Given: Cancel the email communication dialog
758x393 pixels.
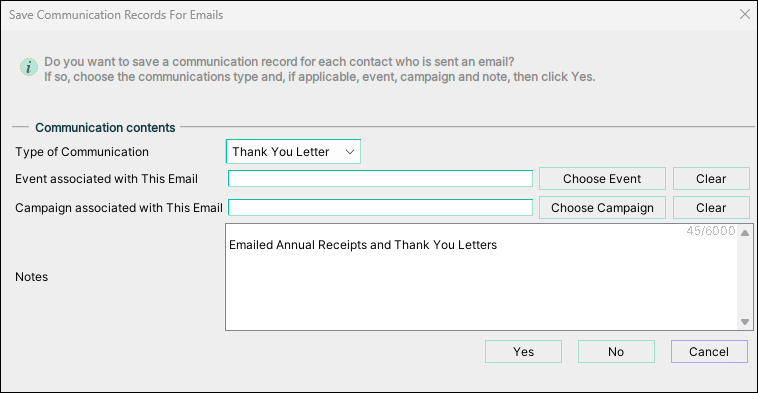Looking at the screenshot, I should 709,351.
